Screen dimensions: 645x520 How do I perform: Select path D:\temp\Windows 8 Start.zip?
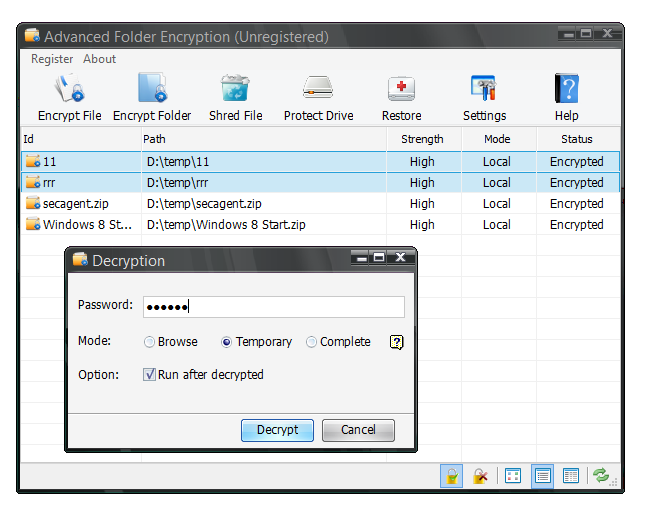pyautogui.click(x=226, y=225)
